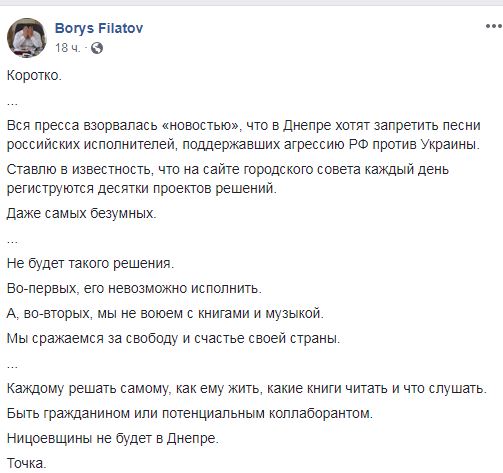
Task: Click the final word "Точка."
Action: [26, 463]
